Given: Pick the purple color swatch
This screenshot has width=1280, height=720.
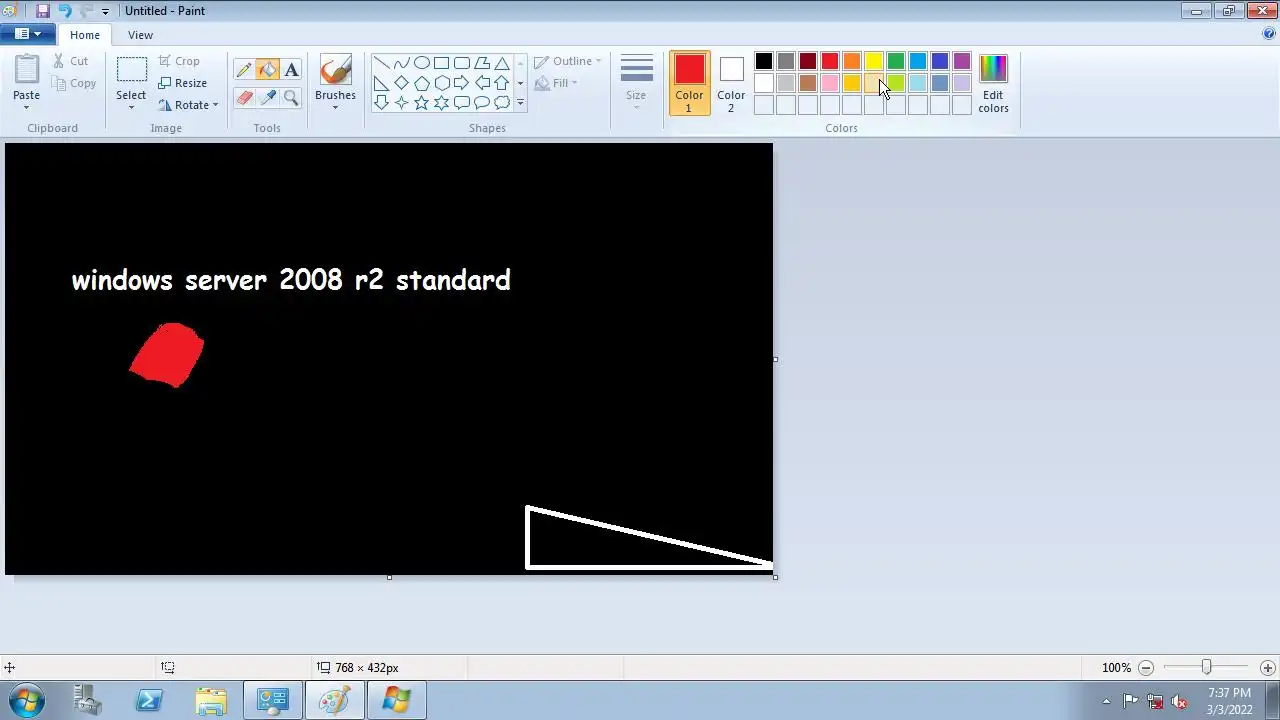Looking at the screenshot, I should [x=962, y=62].
